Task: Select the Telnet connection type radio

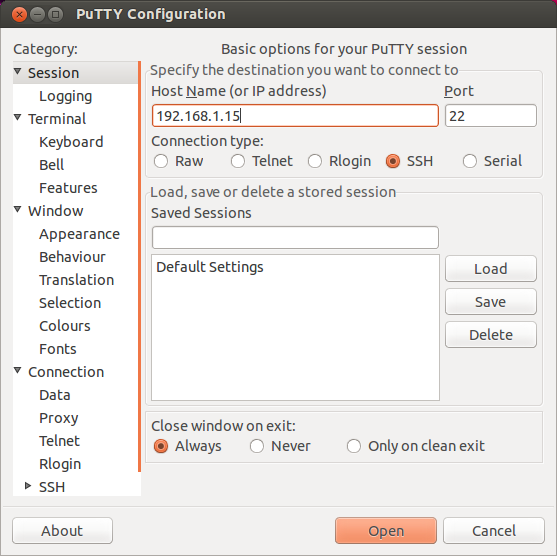Action: click(238, 161)
